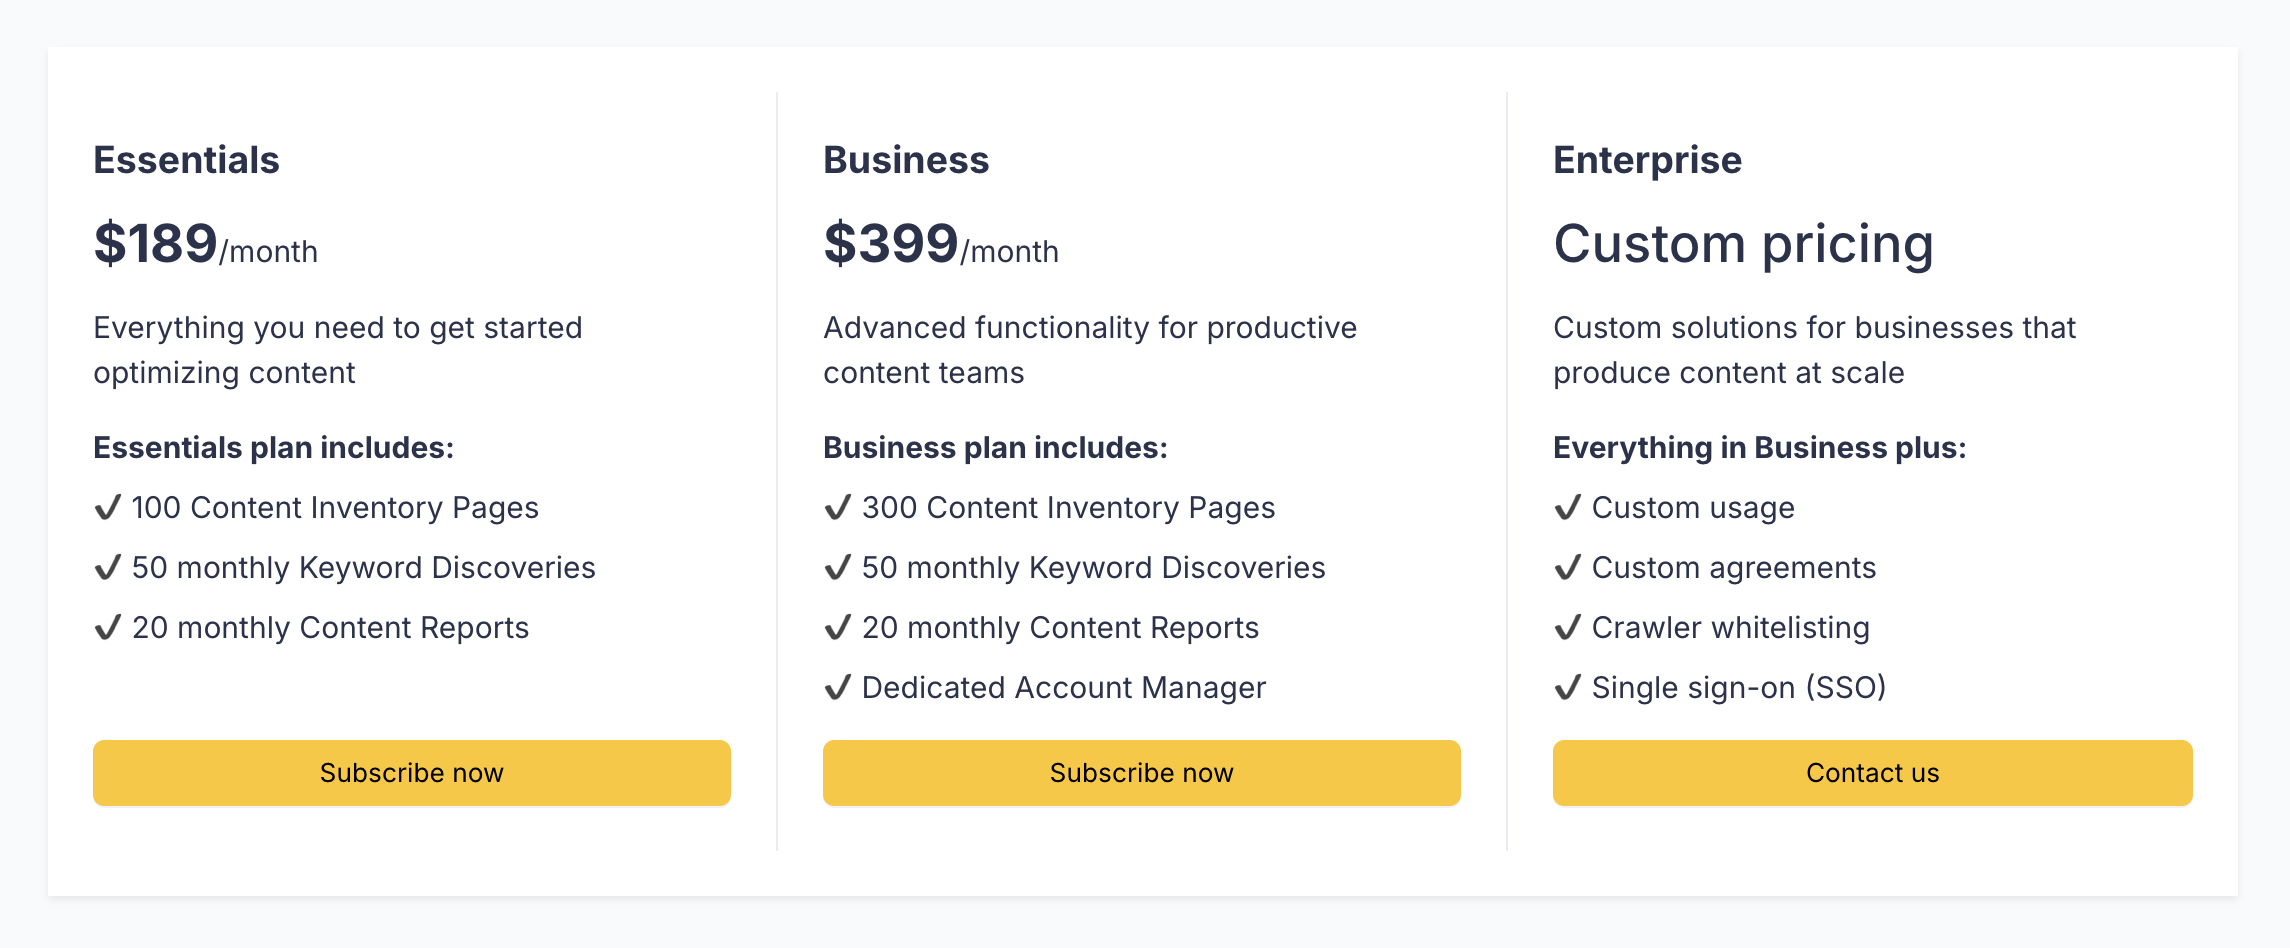This screenshot has height=948, width=2290.
Task: Click the checkmark beside 20 monthly Content Reports (Essentials)
Action: point(108,628)
